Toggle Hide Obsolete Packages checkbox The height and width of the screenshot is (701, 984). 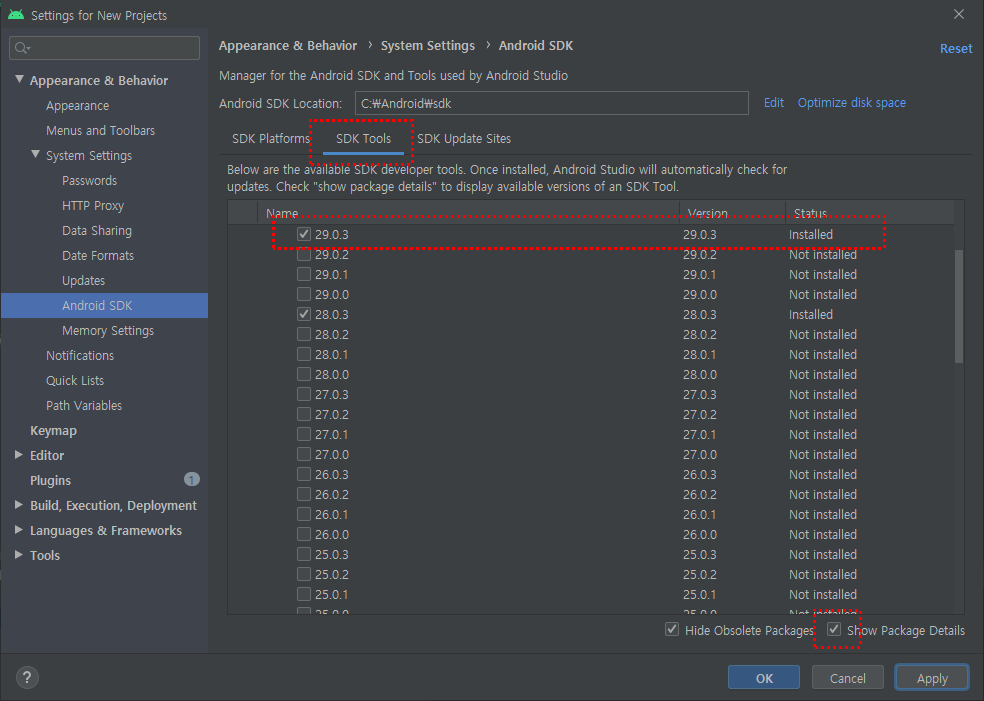(x=672, y=629)
